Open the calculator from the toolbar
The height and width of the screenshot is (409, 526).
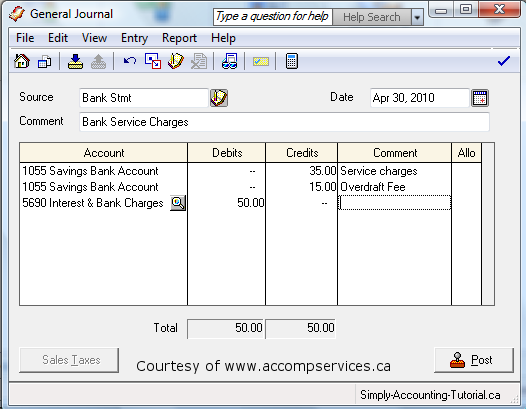292,61
